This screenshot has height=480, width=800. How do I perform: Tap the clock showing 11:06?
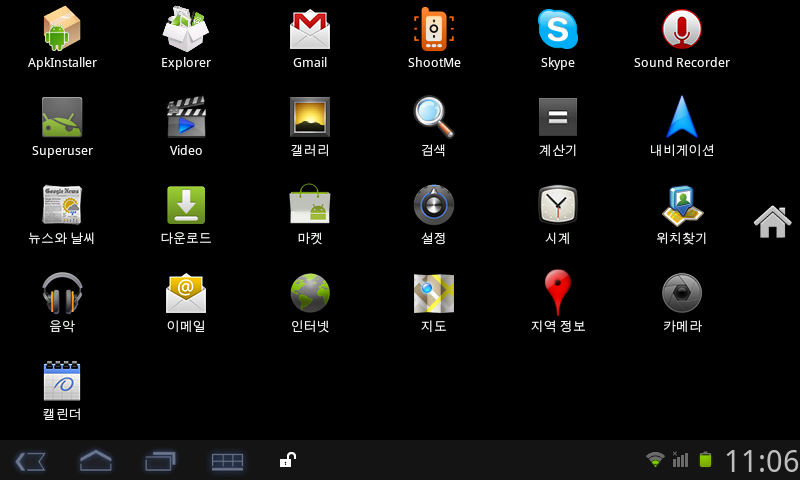point(762,461)
